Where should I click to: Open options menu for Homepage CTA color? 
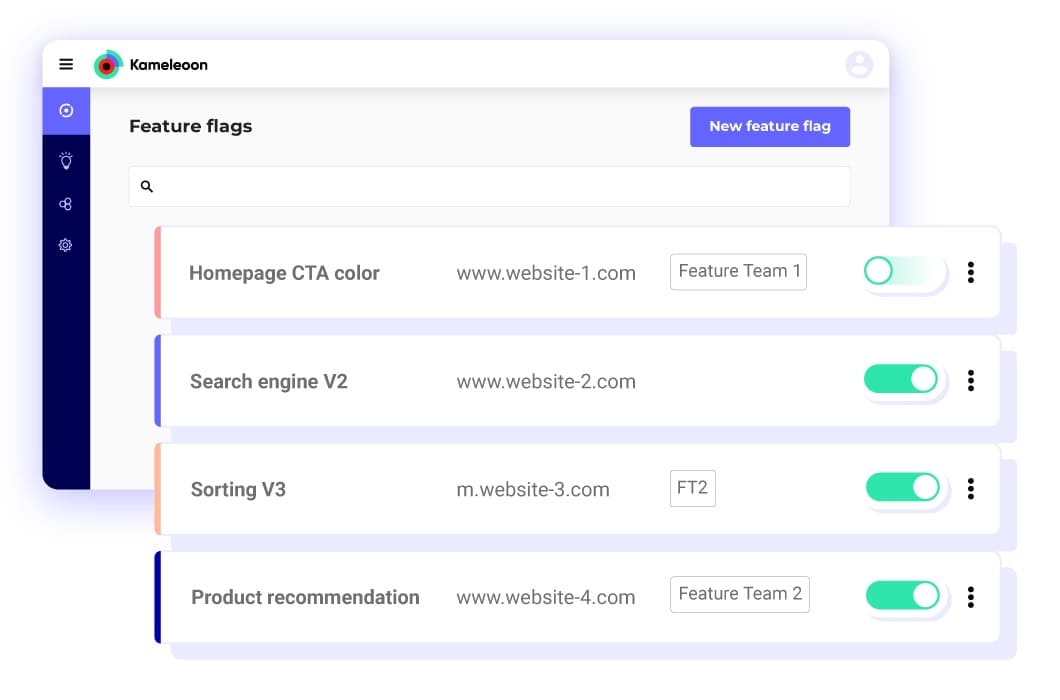click(971, 272)
